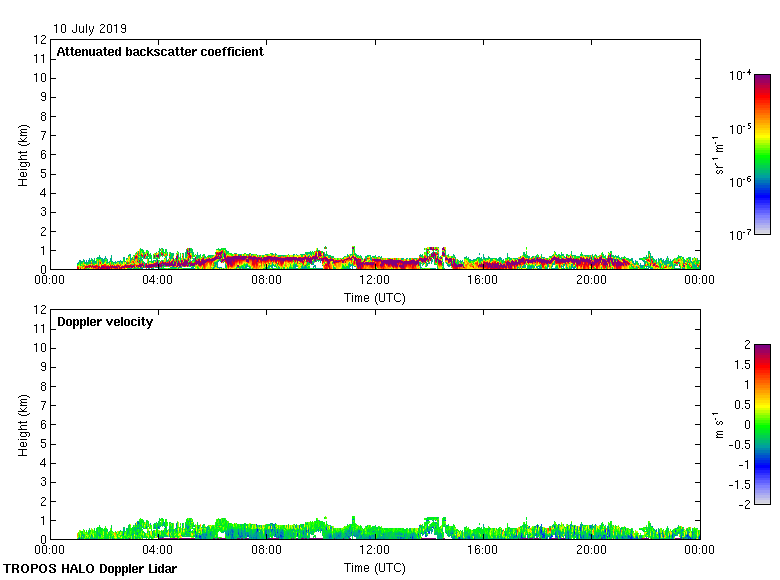Click the -2 label on the velocity color bar
The image size is (780, 580).
[x=744, y=504]
